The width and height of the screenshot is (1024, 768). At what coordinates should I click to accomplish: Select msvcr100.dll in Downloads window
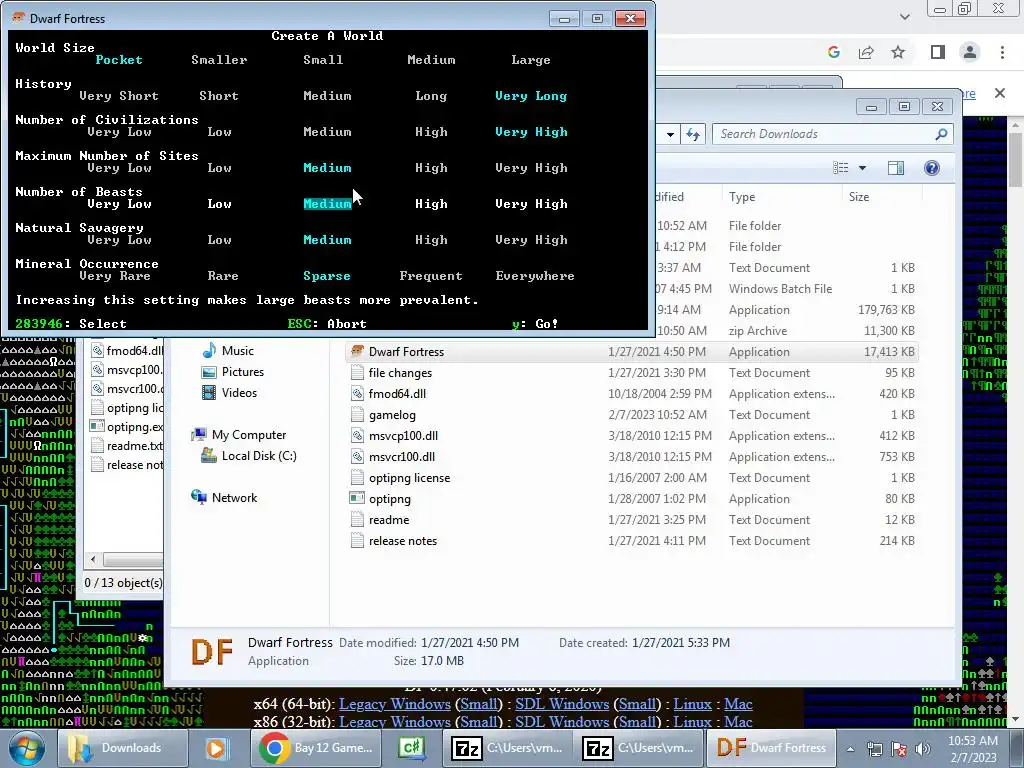(631, 456)
